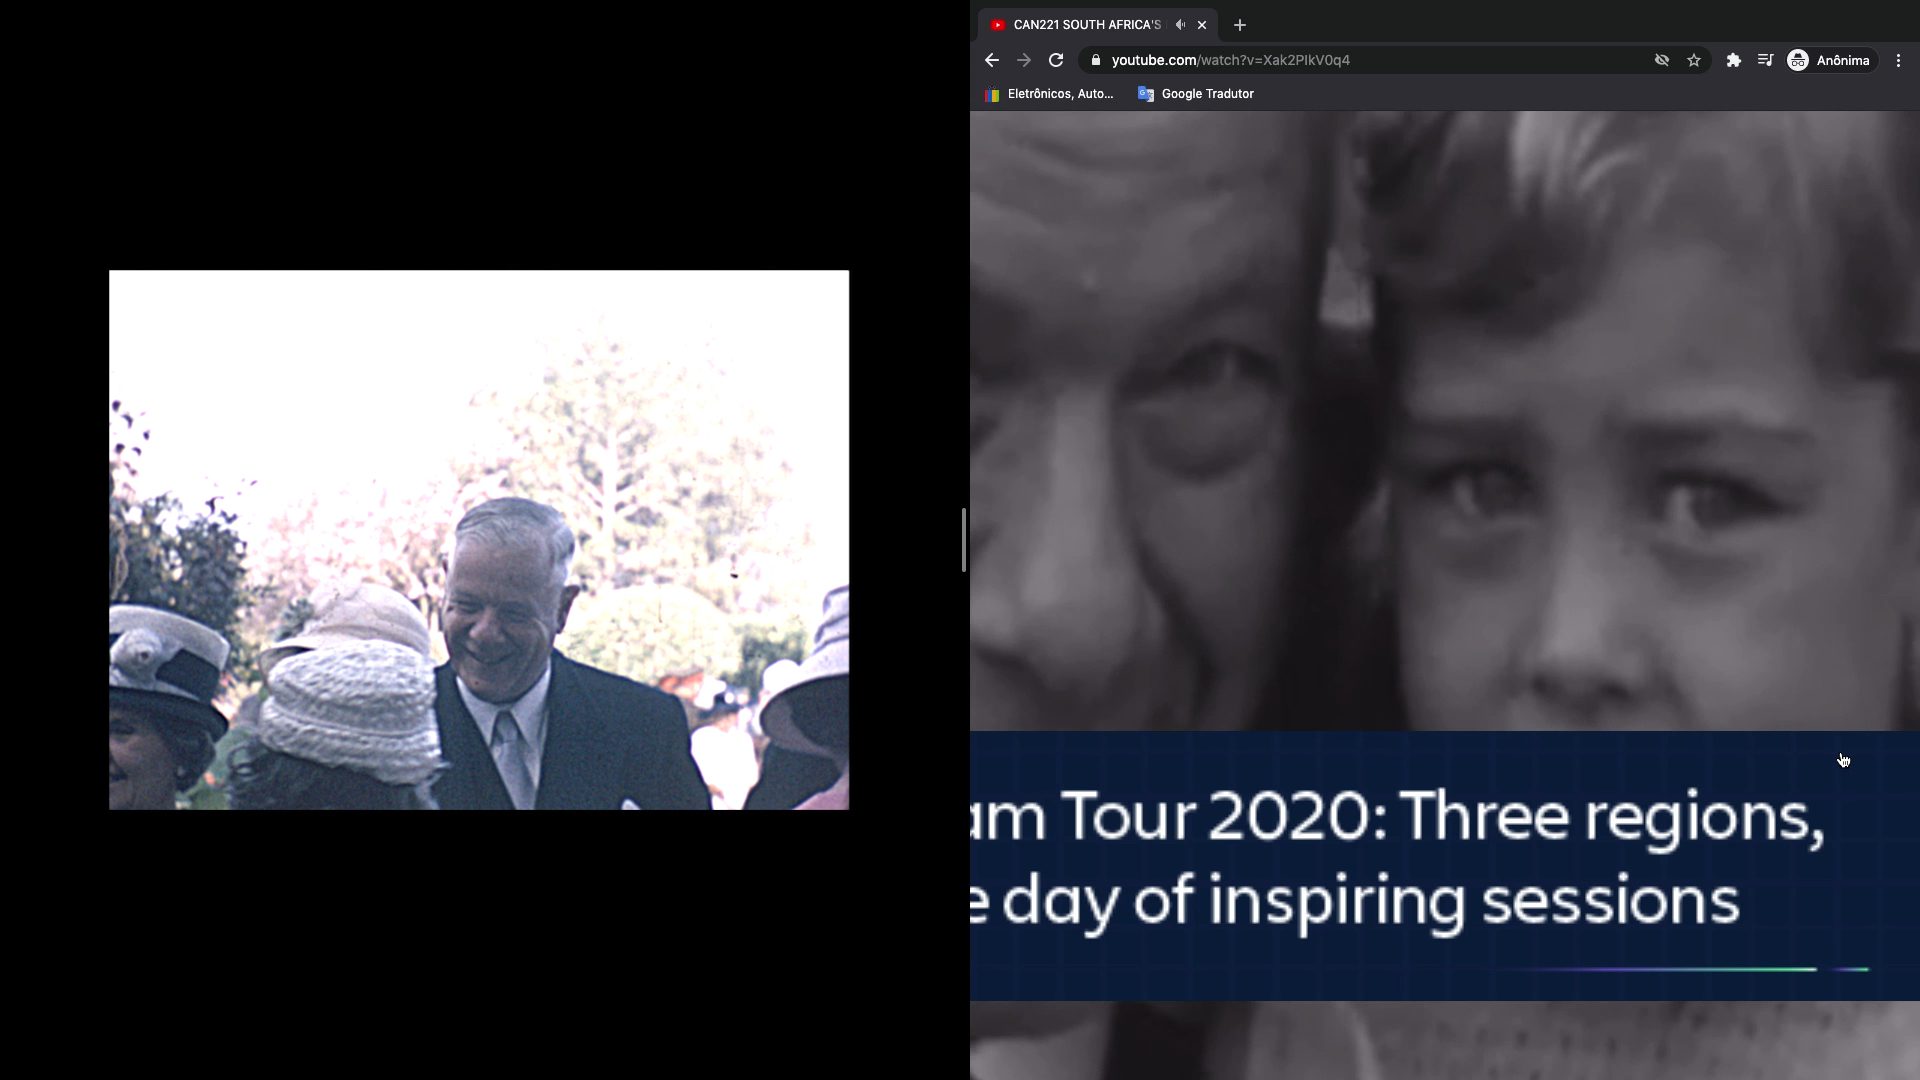Click the forward navigation arrow
The width and height of the screenshot is (1920, 1080).
[1022, 59]
